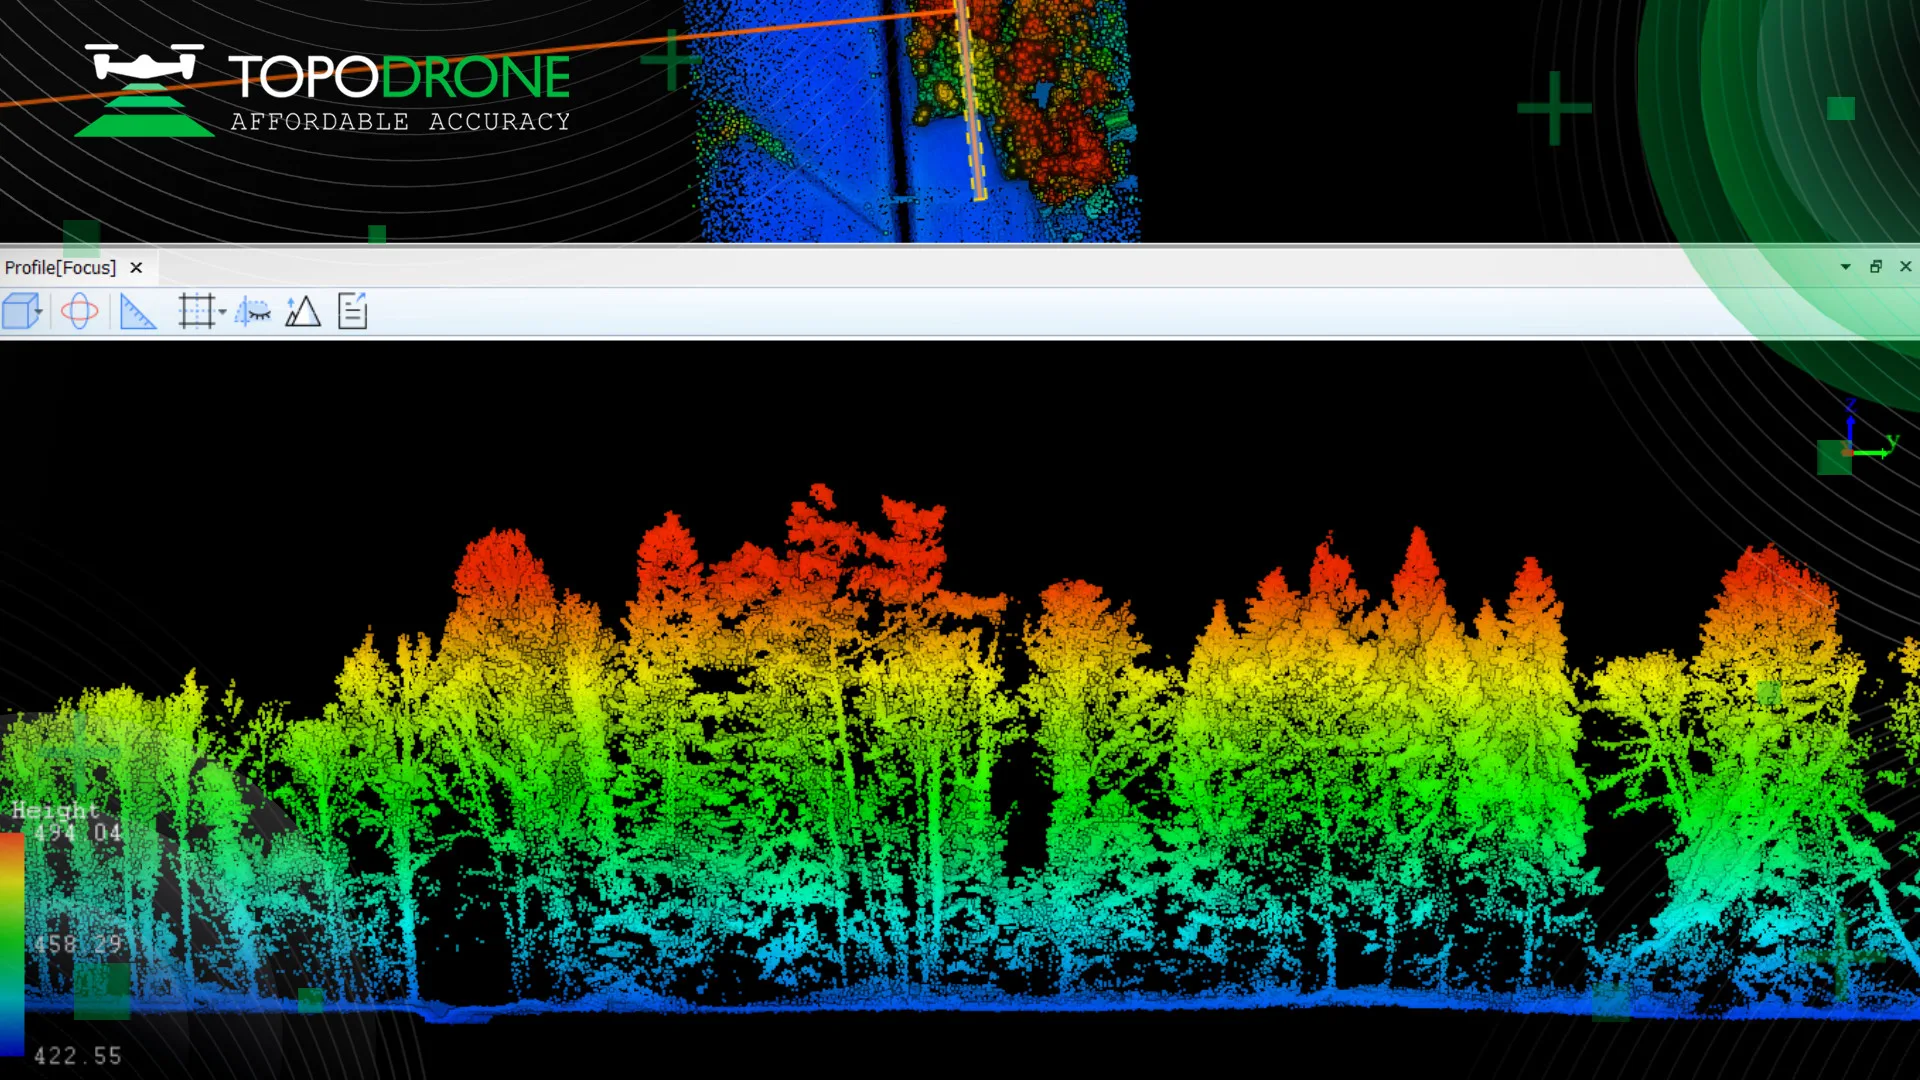Export the profile report document
Screen dimensions: 1920x1080
point(353,311)
